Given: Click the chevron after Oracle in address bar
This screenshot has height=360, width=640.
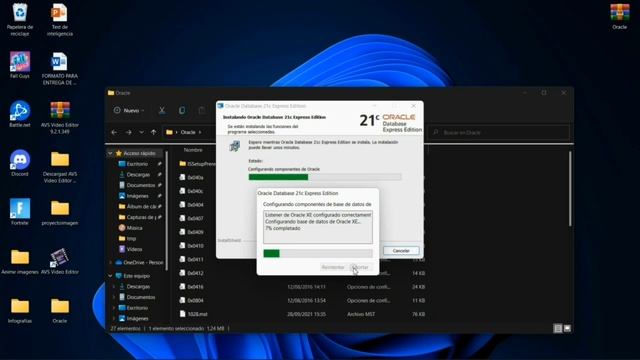Looking at the screenshot, I should click(x=200, y=132).
